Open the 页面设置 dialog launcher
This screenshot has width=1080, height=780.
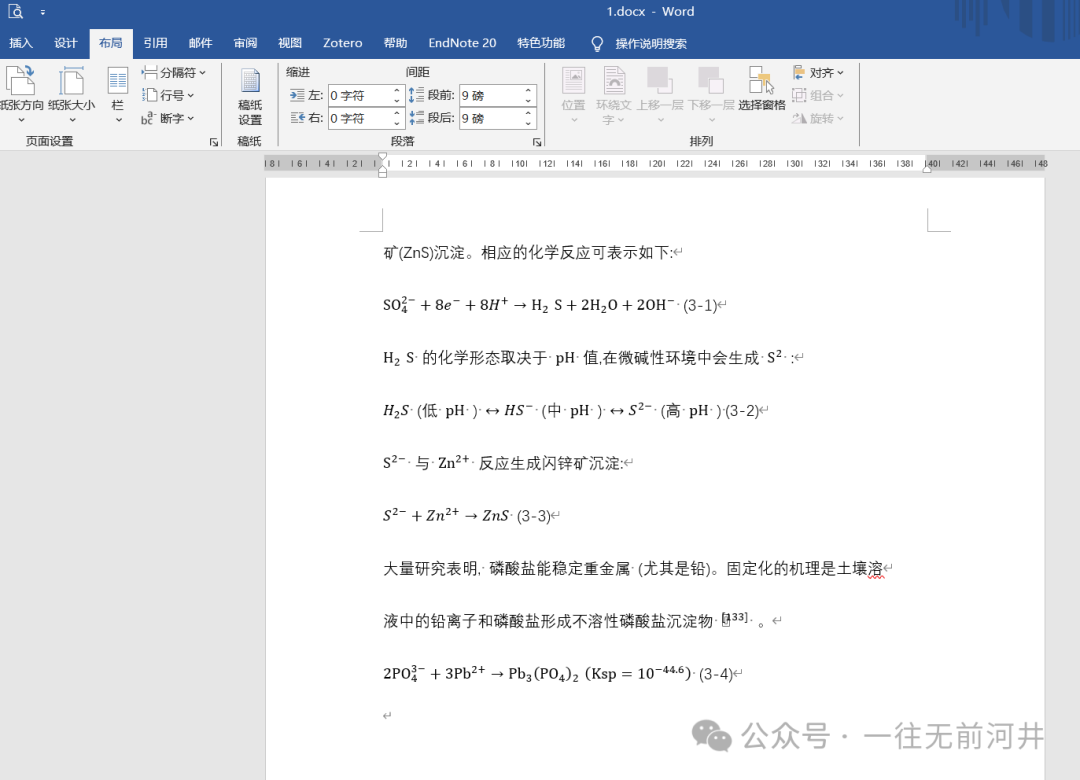click(x=214, y=143)
